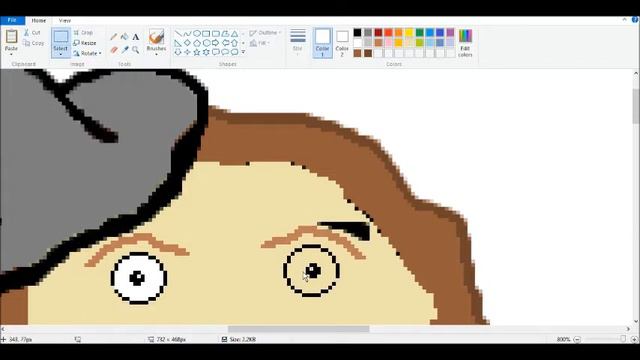Switch to the Home tab
This screenshot has width=640, height=360.
tap(39, 20)
